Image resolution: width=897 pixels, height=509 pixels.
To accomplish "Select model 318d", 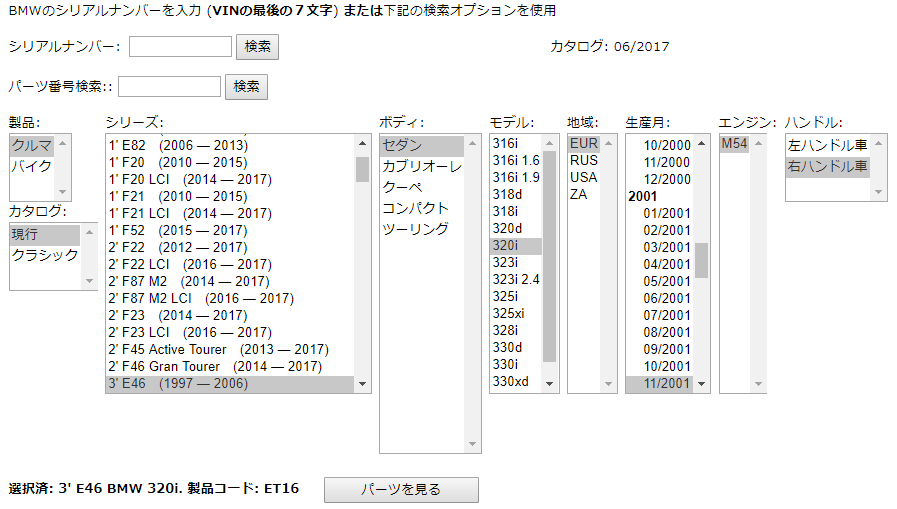I will tap(516, 194).
